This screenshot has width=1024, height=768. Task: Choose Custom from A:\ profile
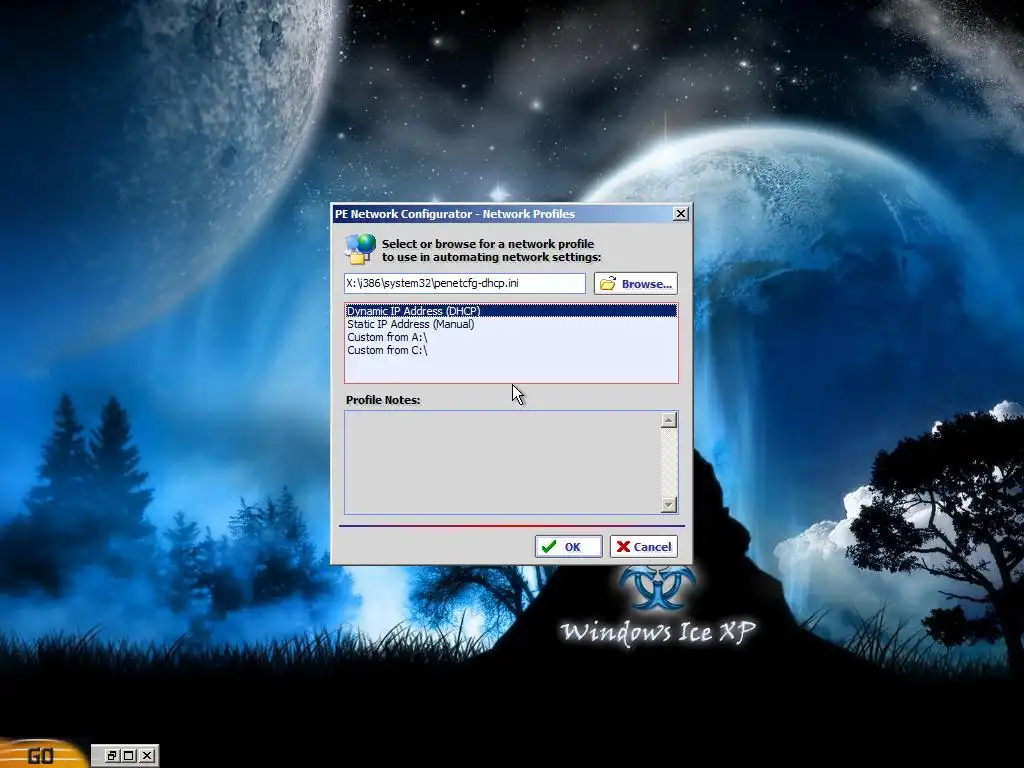point(511,337)
